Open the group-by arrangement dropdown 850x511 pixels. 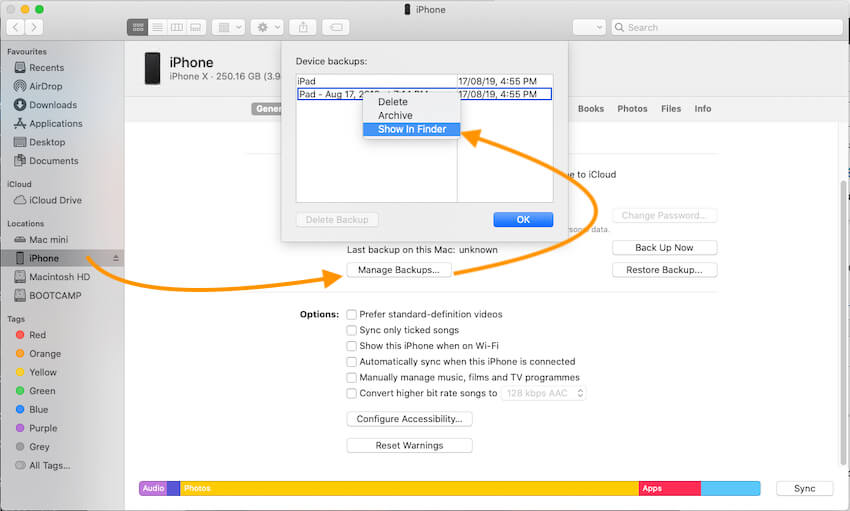point(228,27)
